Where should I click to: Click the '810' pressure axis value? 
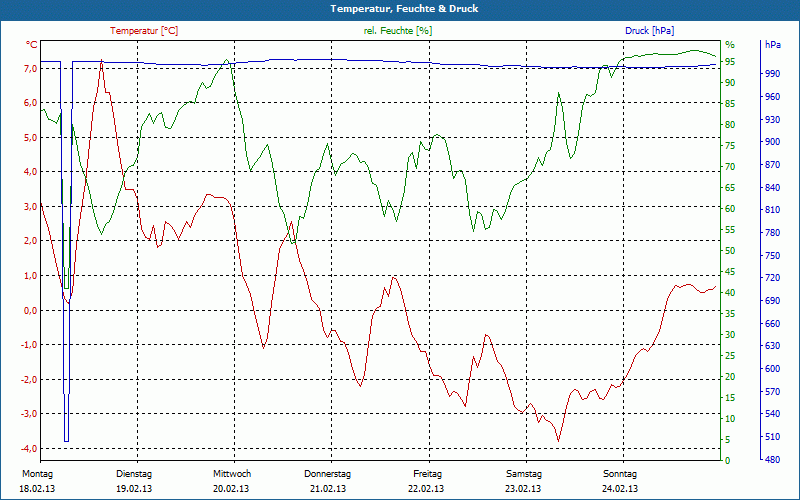(x=772, y=210)
